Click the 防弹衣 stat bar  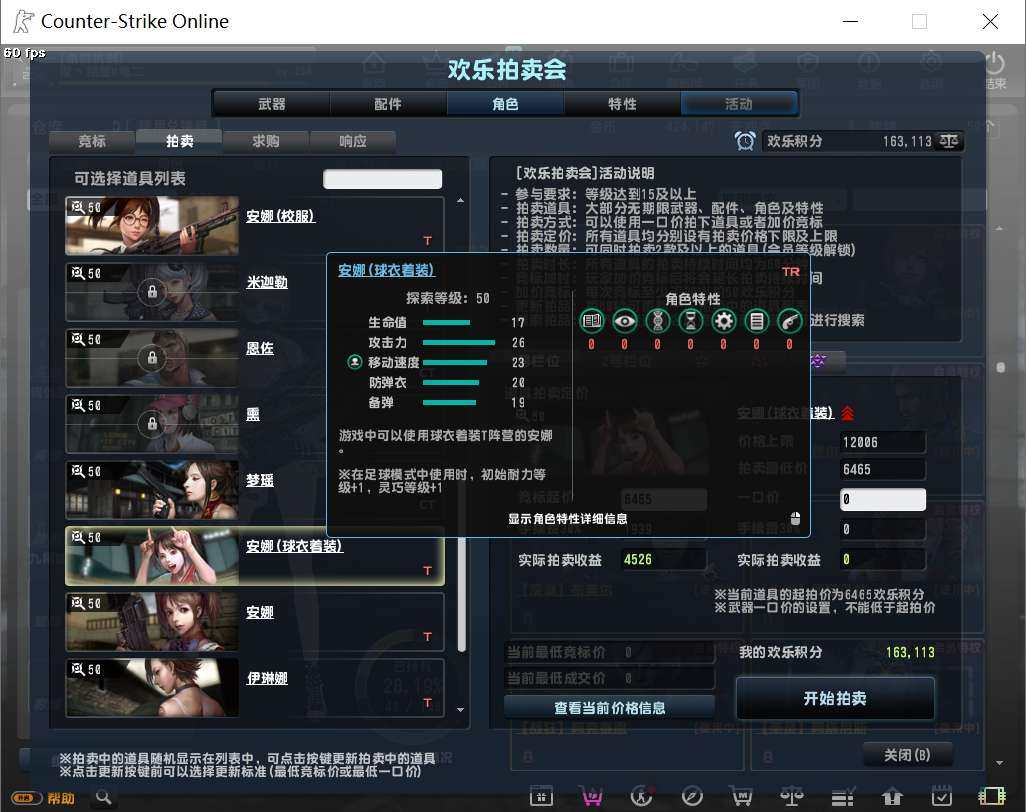(451, 383)
